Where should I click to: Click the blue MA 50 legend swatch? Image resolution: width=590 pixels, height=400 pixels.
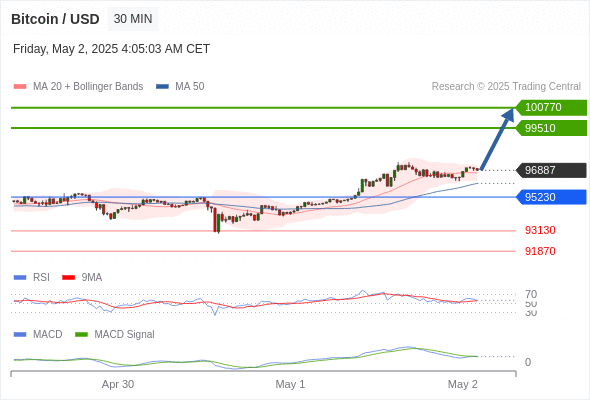162,87
